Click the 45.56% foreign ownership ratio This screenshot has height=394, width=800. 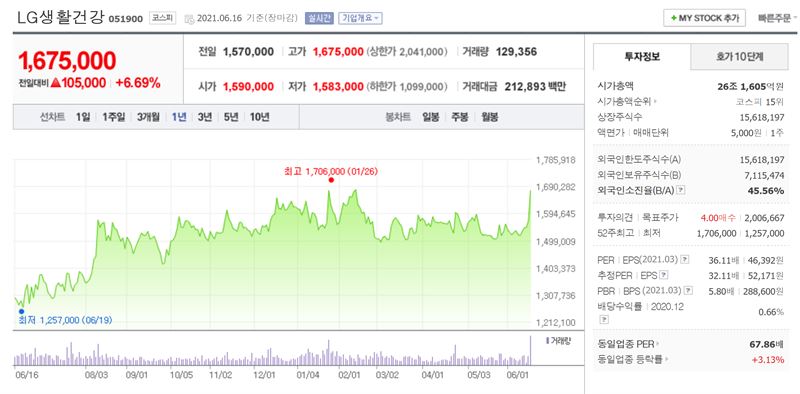(x=767, y=190)
